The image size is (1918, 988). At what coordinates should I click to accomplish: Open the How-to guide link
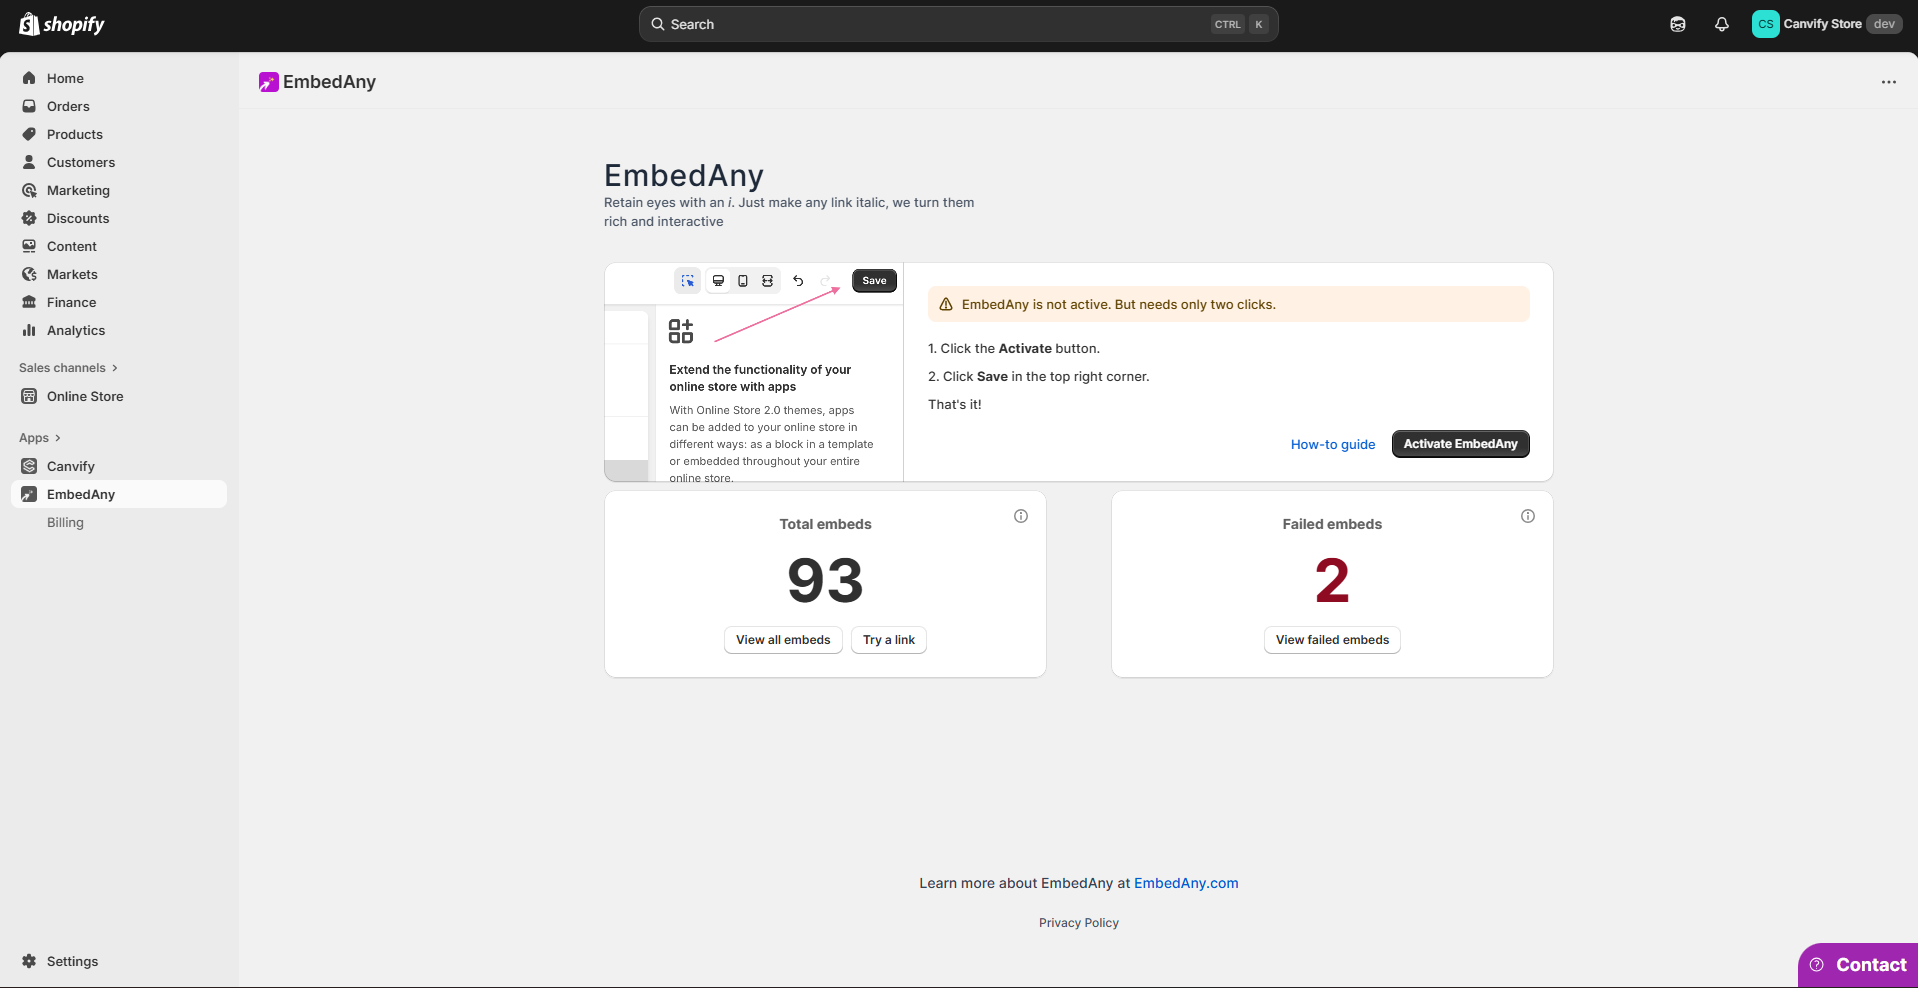1332,444
